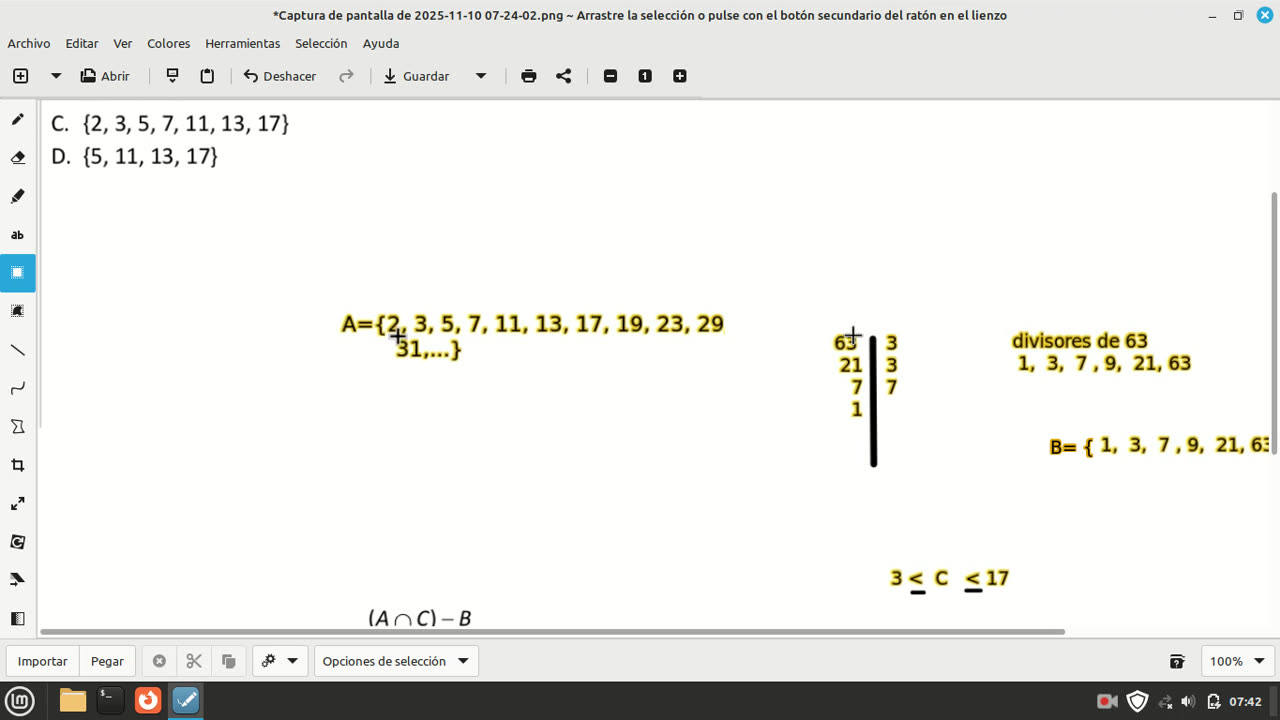Select the Pencil tool
Screen dimensions: 1280x720
coord(17,119)
